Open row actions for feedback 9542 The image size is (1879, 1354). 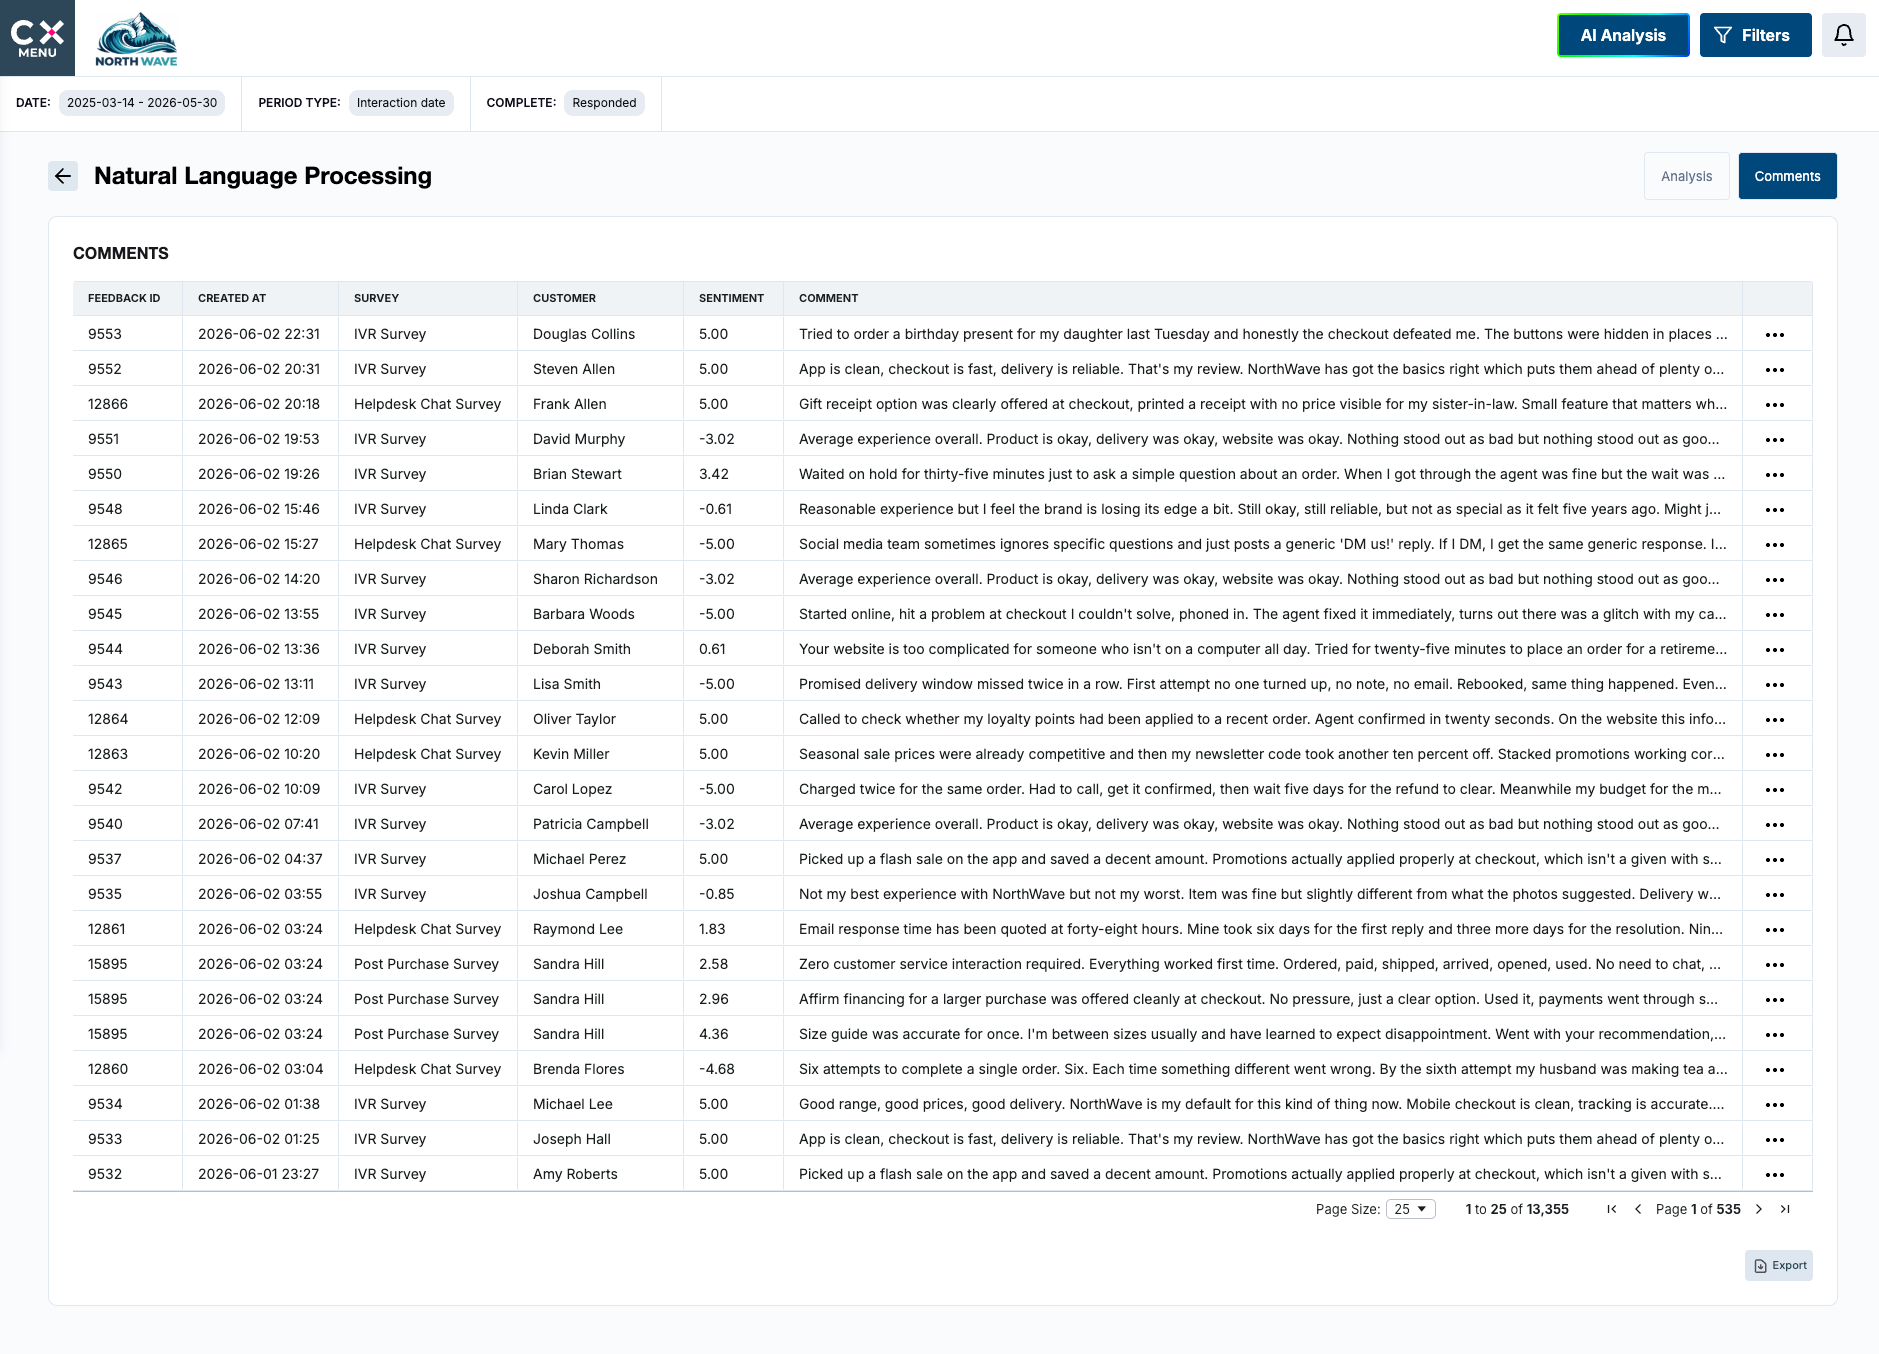1775,790
